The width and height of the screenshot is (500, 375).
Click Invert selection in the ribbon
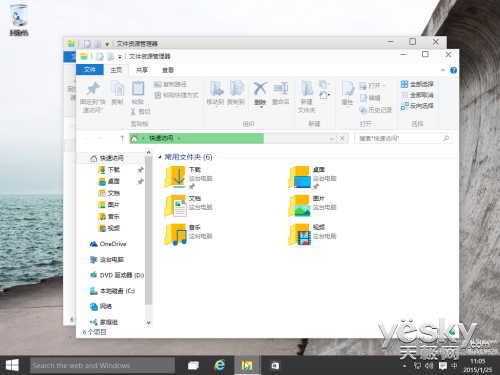pos(417,106)
